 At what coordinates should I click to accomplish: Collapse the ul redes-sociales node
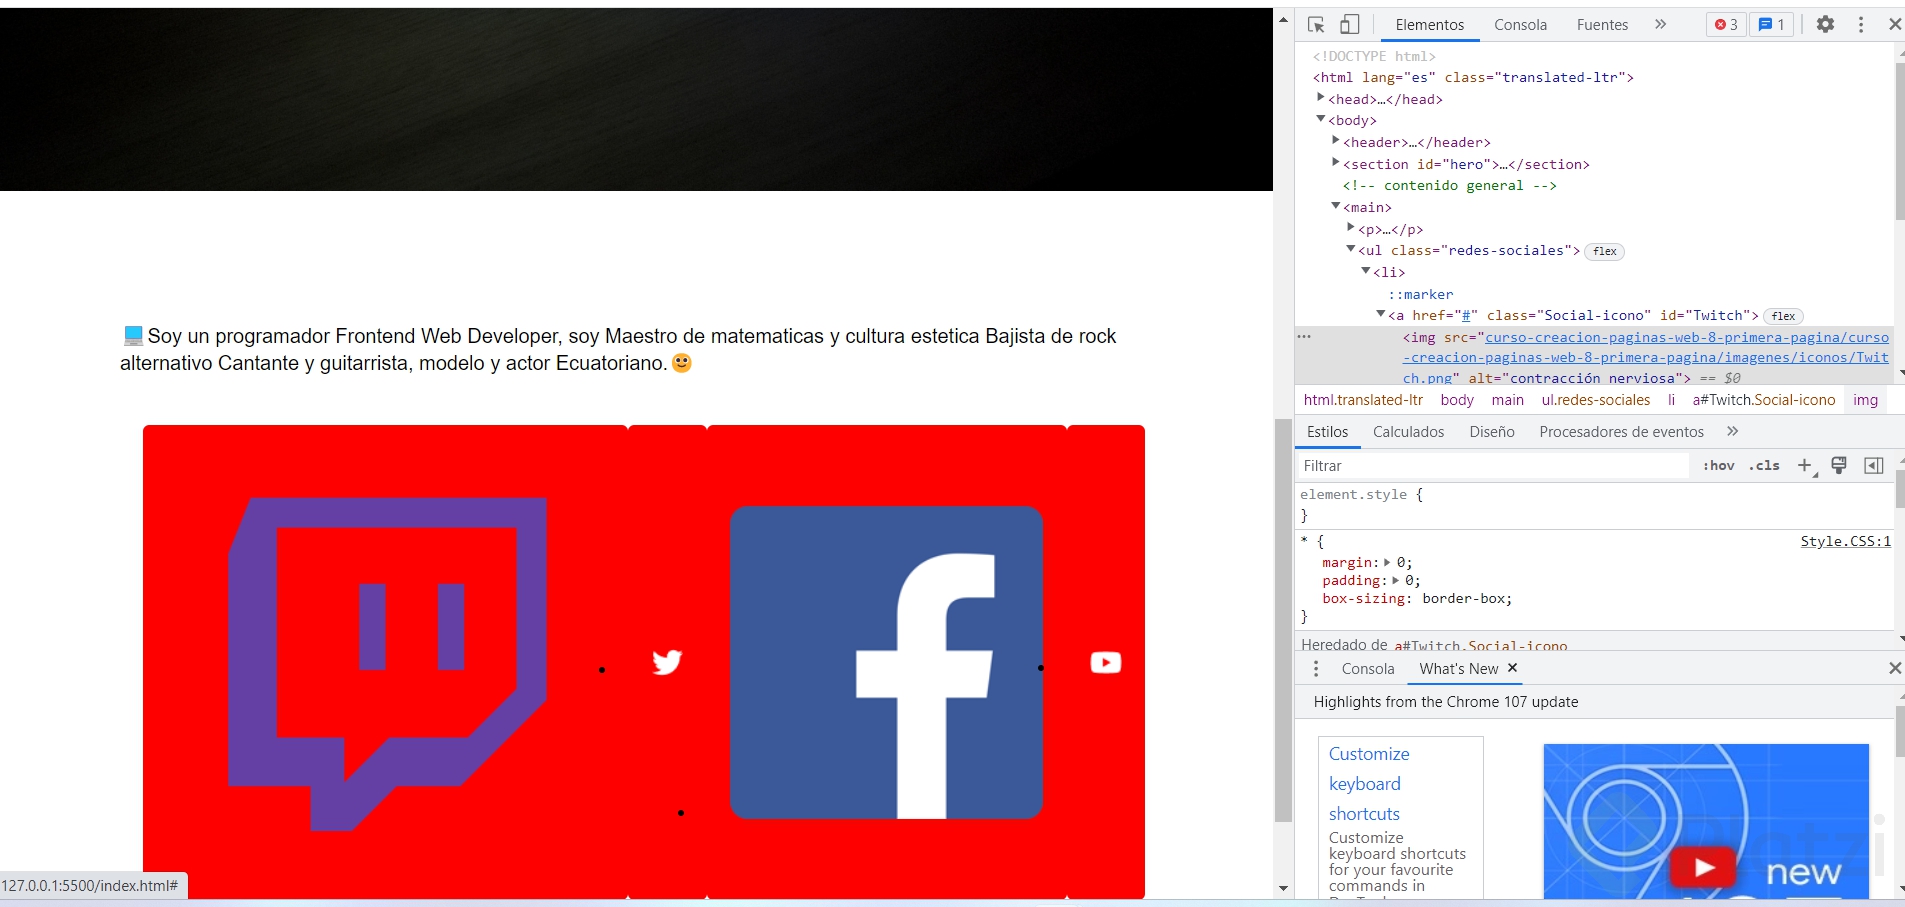1351,249
